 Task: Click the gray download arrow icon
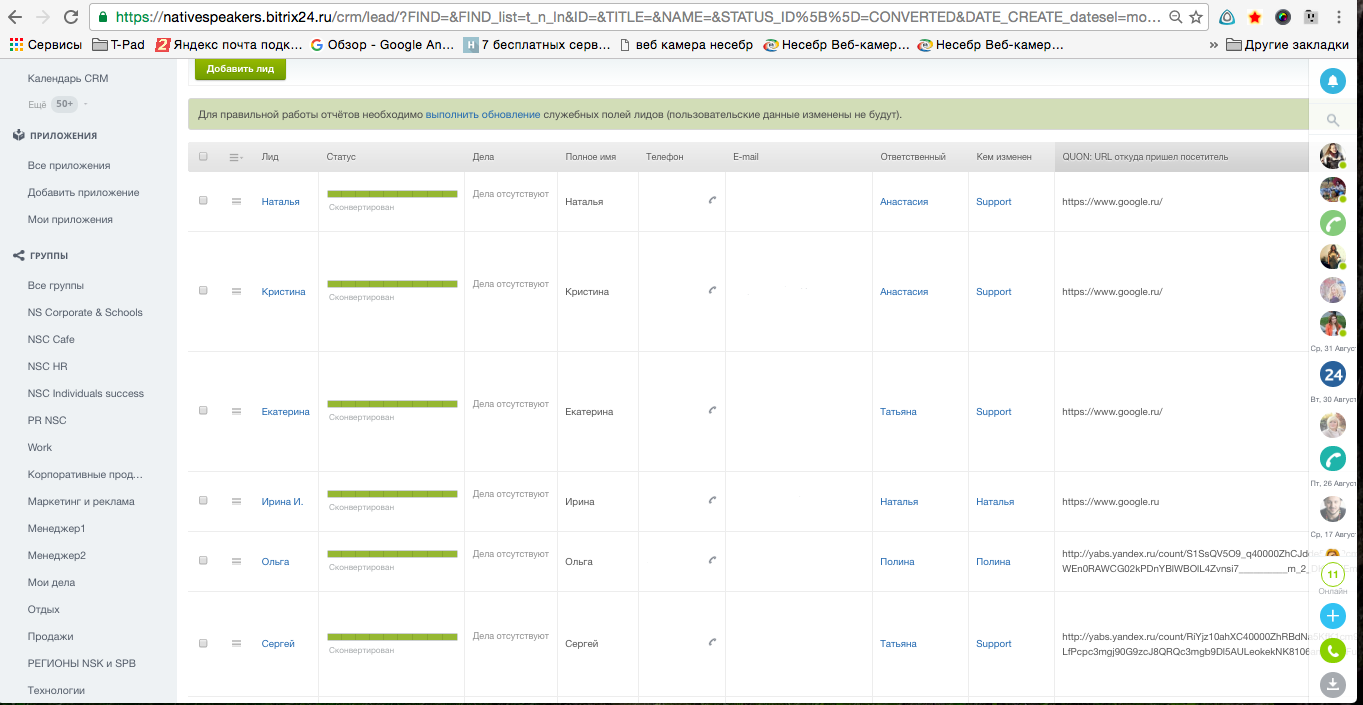click(x=1332, y=685)
